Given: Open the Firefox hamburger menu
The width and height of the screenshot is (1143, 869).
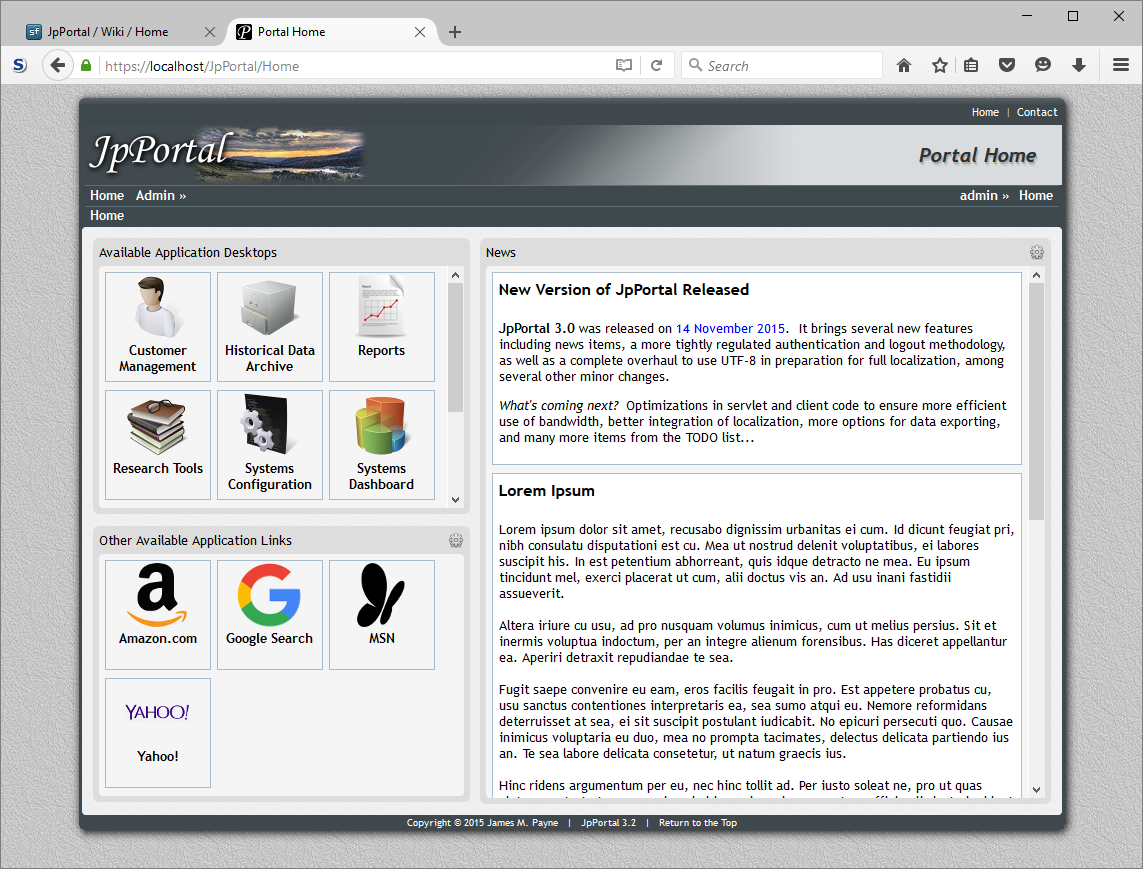Looking at the screenshot, I should (x=1121, y=65).
